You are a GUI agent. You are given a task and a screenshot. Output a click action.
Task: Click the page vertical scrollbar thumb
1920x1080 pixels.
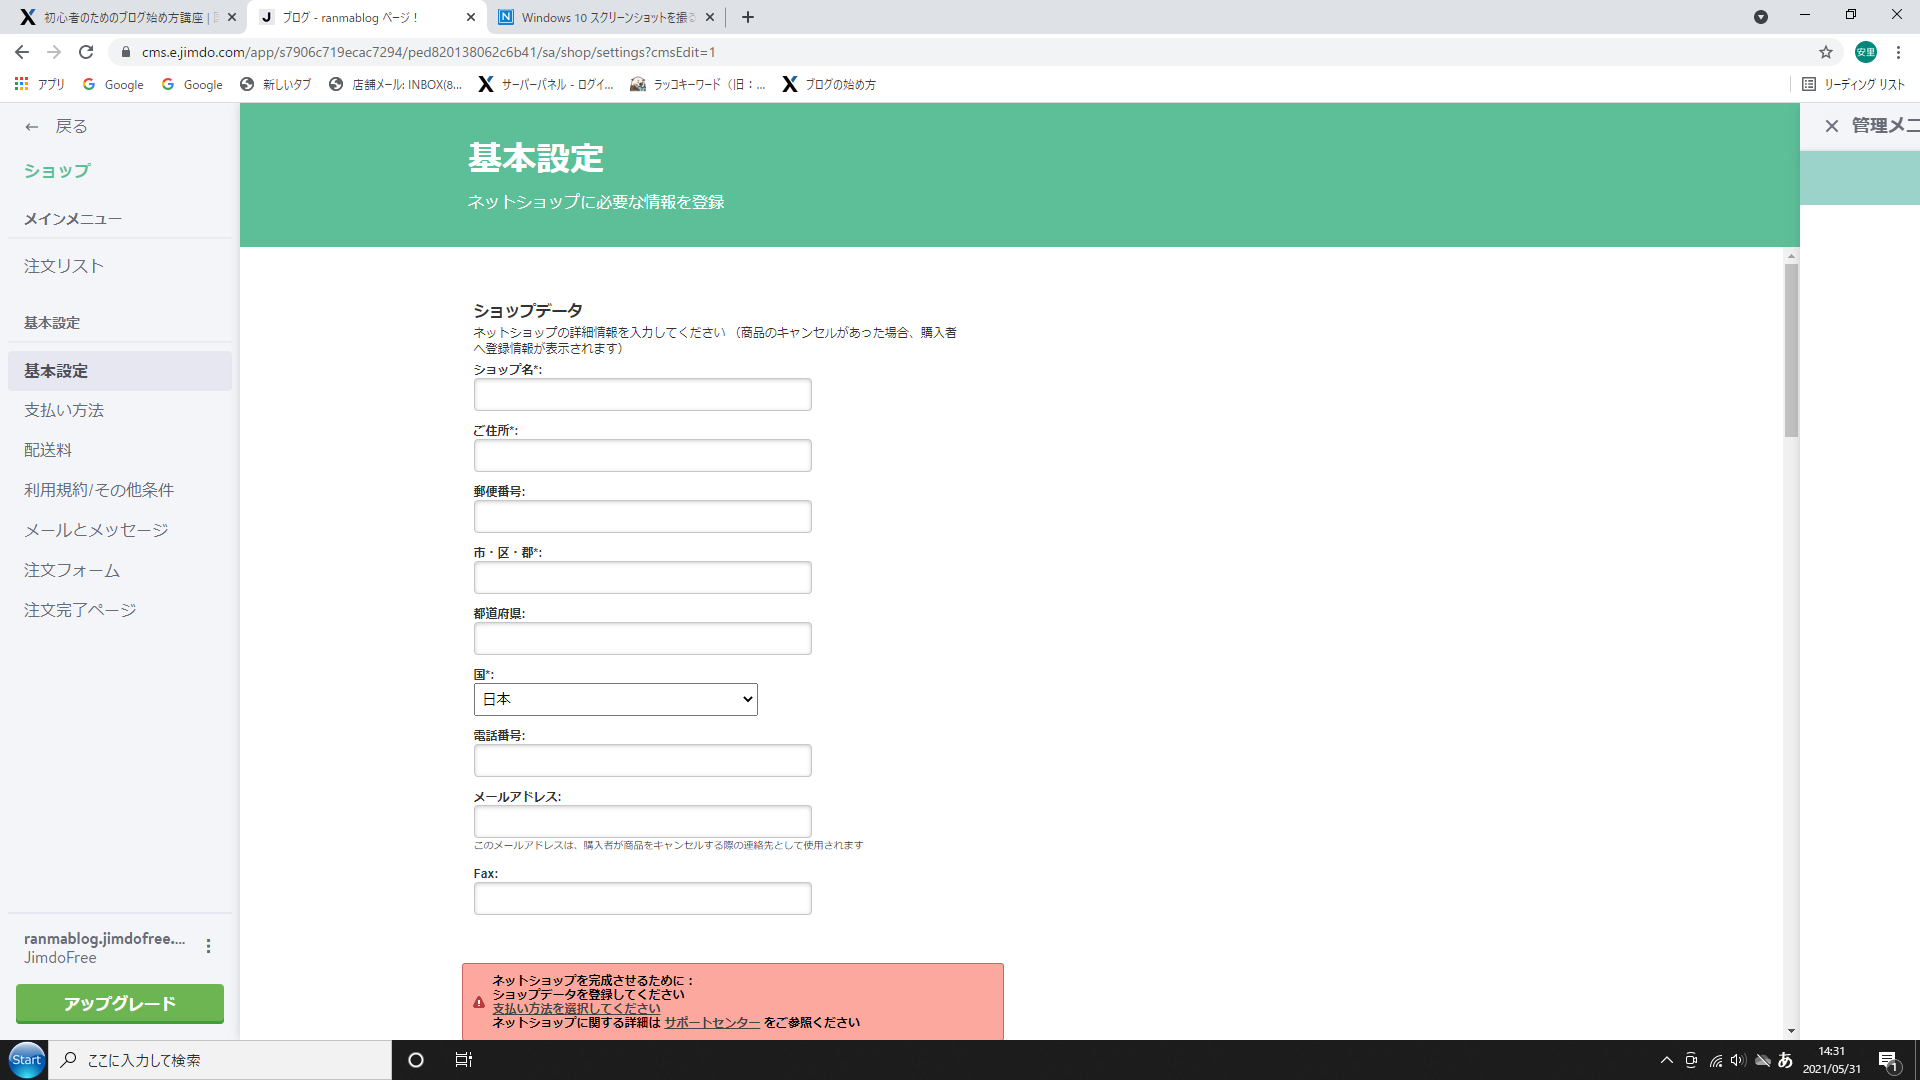click(1790, 350)
